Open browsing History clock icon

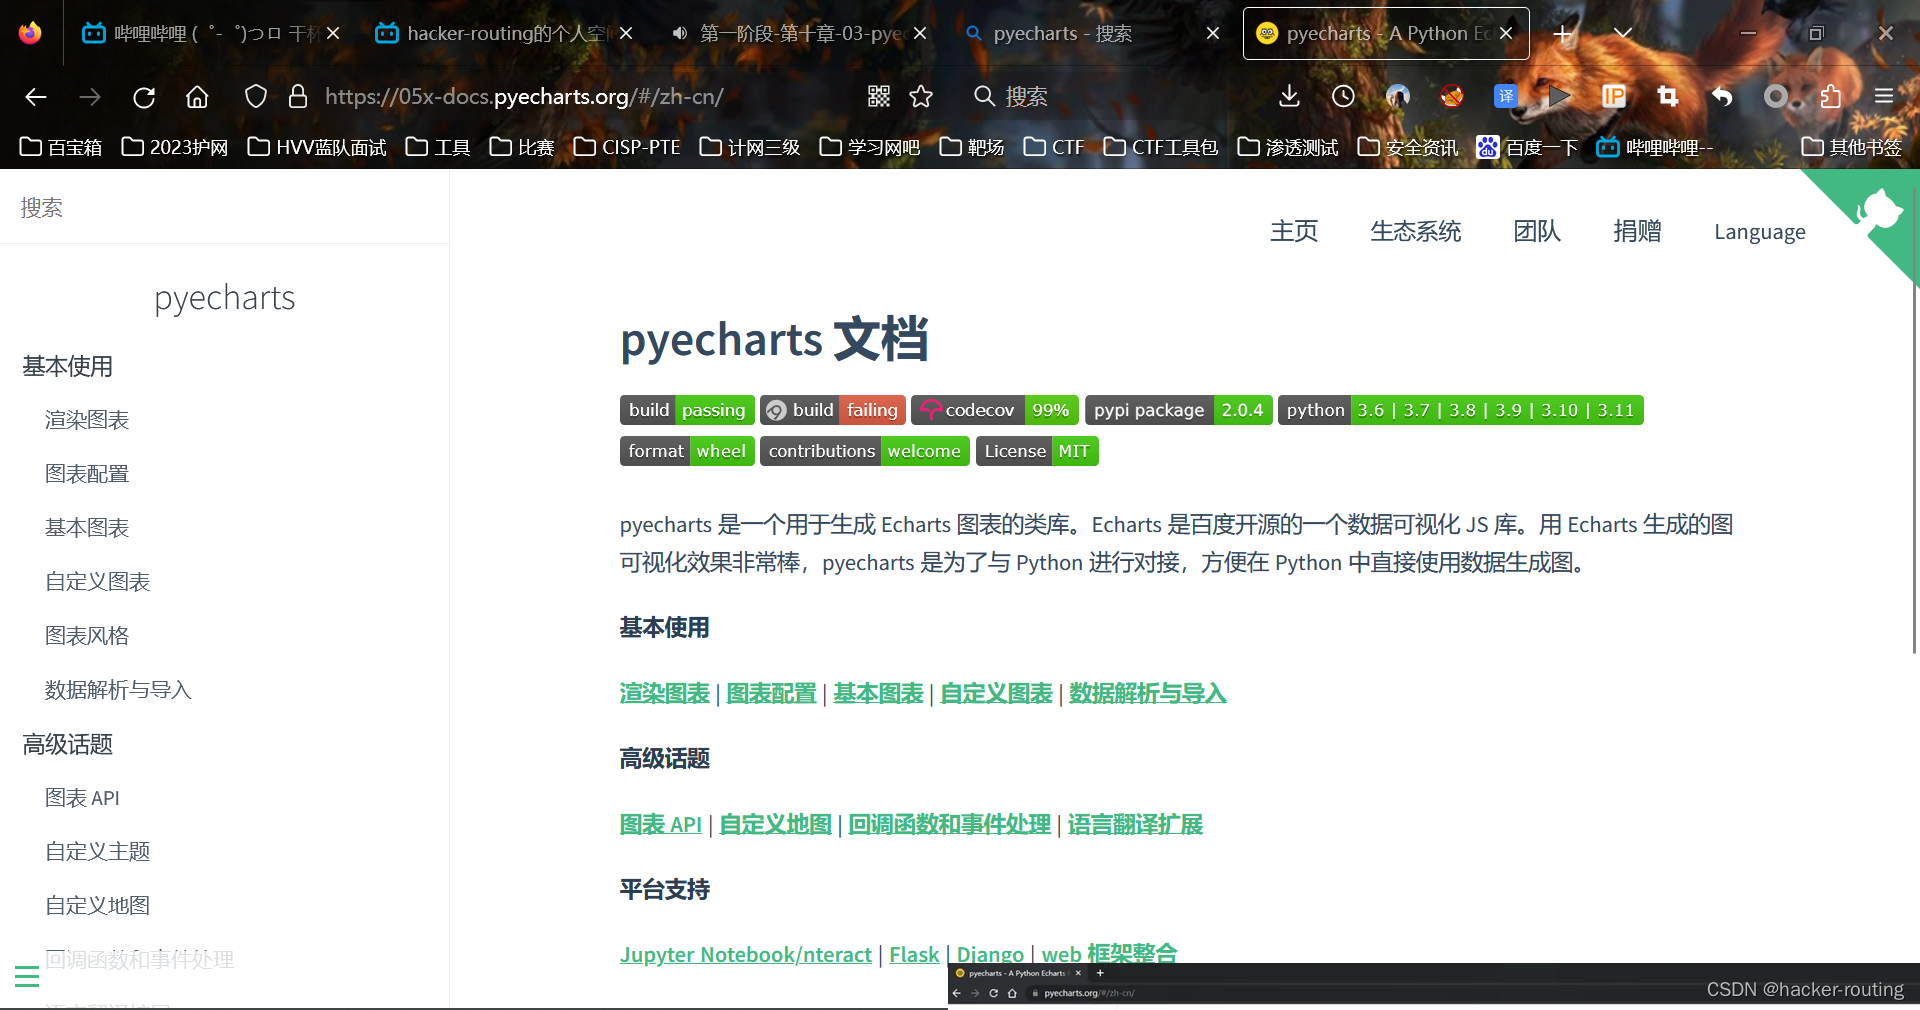pos(1343,96)
